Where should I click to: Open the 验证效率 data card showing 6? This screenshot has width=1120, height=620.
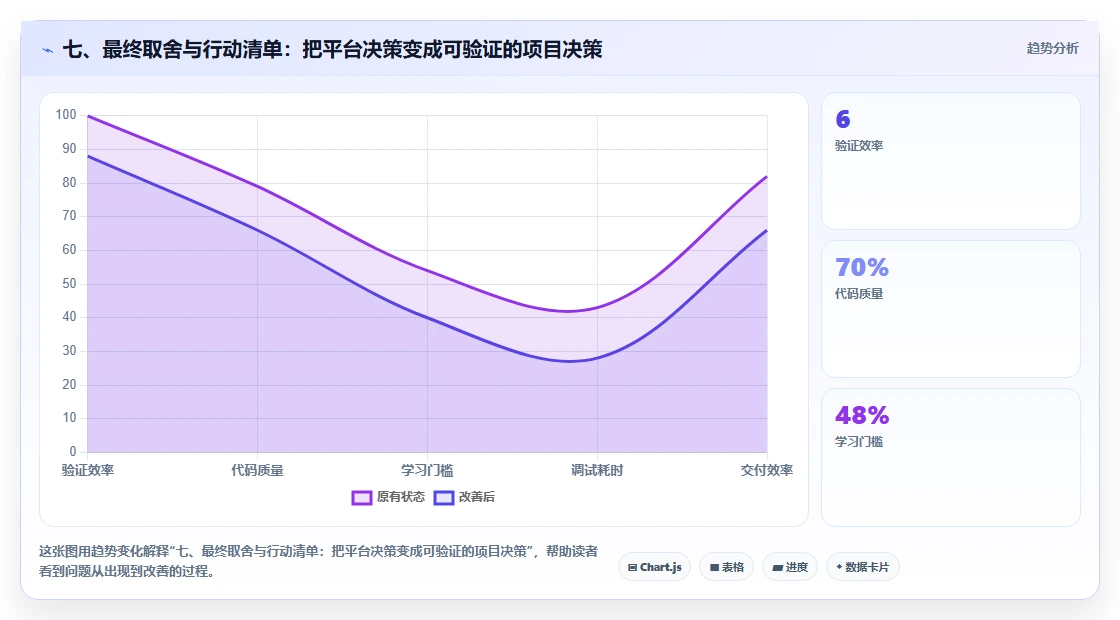click(x=951, y=161)
